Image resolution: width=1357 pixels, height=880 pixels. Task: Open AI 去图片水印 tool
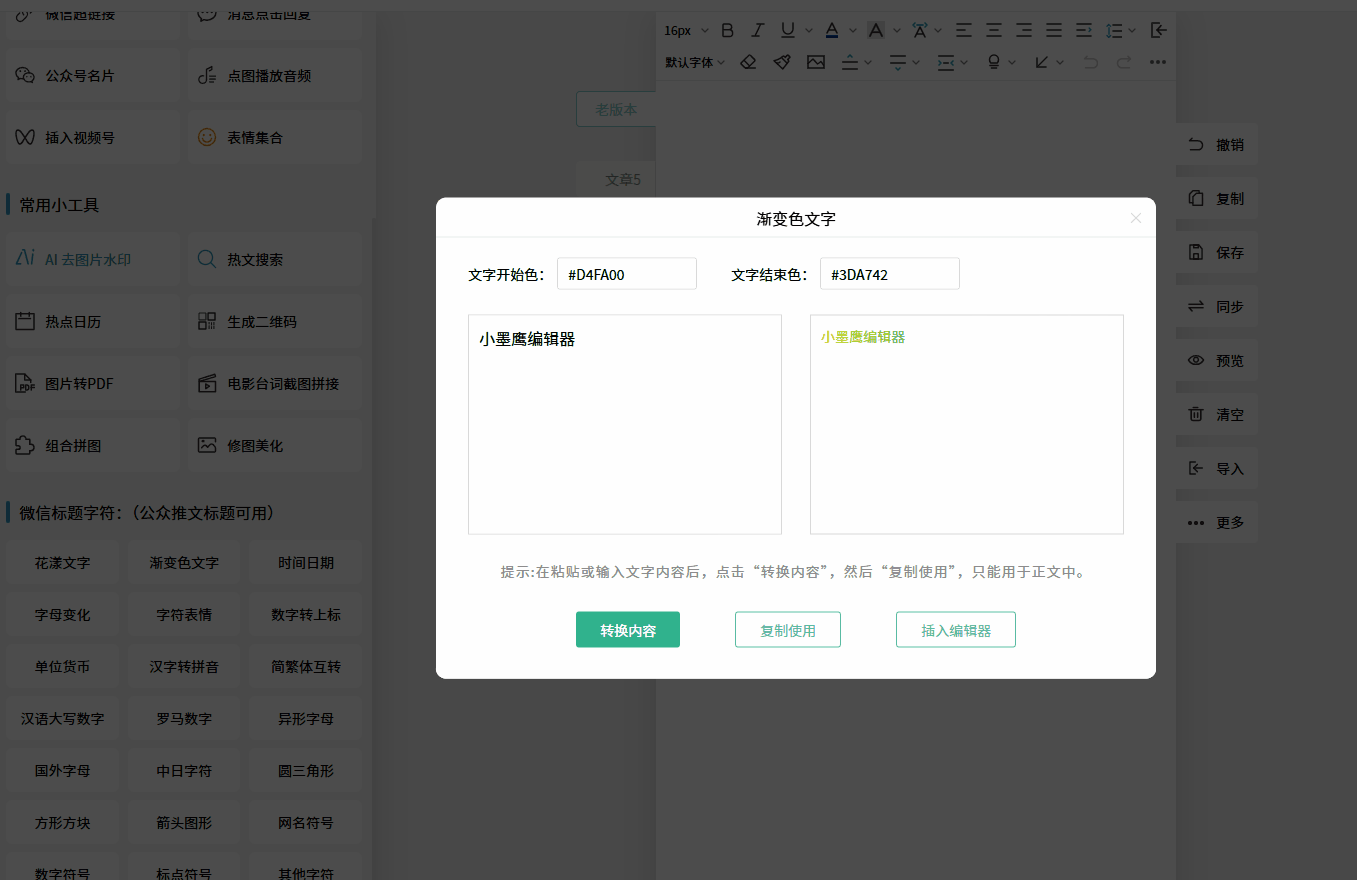coord(91,259)
